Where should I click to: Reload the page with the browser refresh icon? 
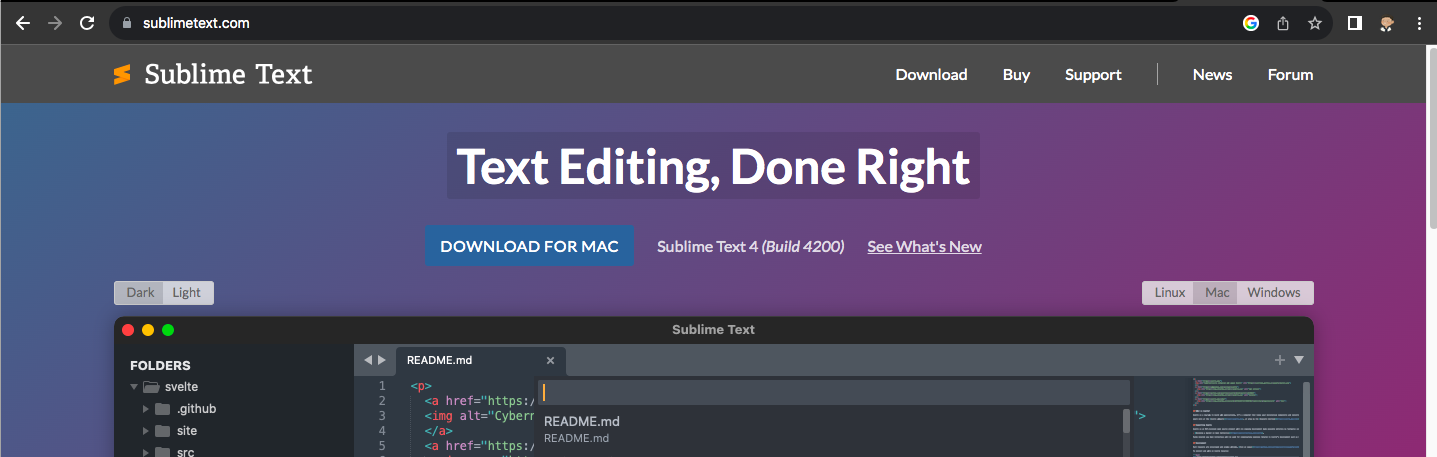pos(87,23)
